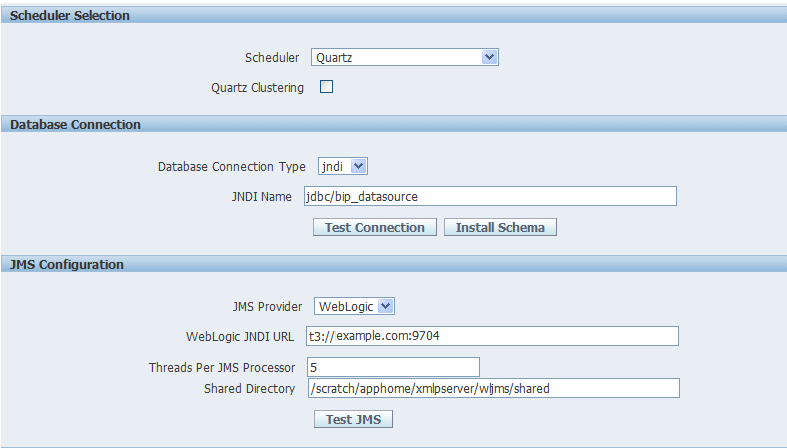This screenshot has height=448, width=787.
Task: Click into the WebLogic JNDI URL field
Action: pyautogui.click(x=492, y=336)
